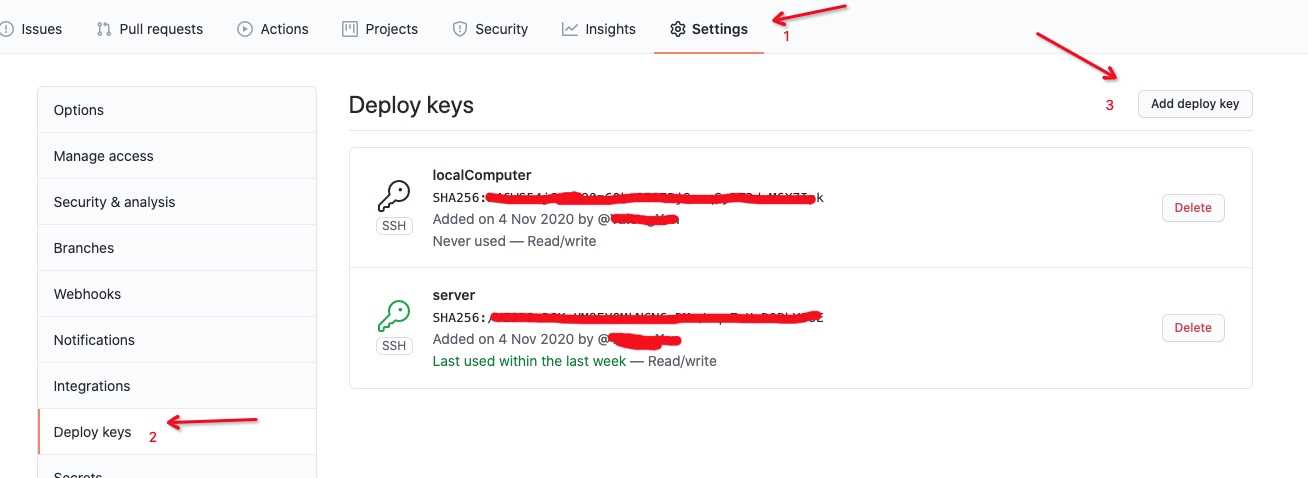The width and height of the screenshot is (1308, 478).
Task: Click the black key icon for localComputer
Action: [394, 195]
